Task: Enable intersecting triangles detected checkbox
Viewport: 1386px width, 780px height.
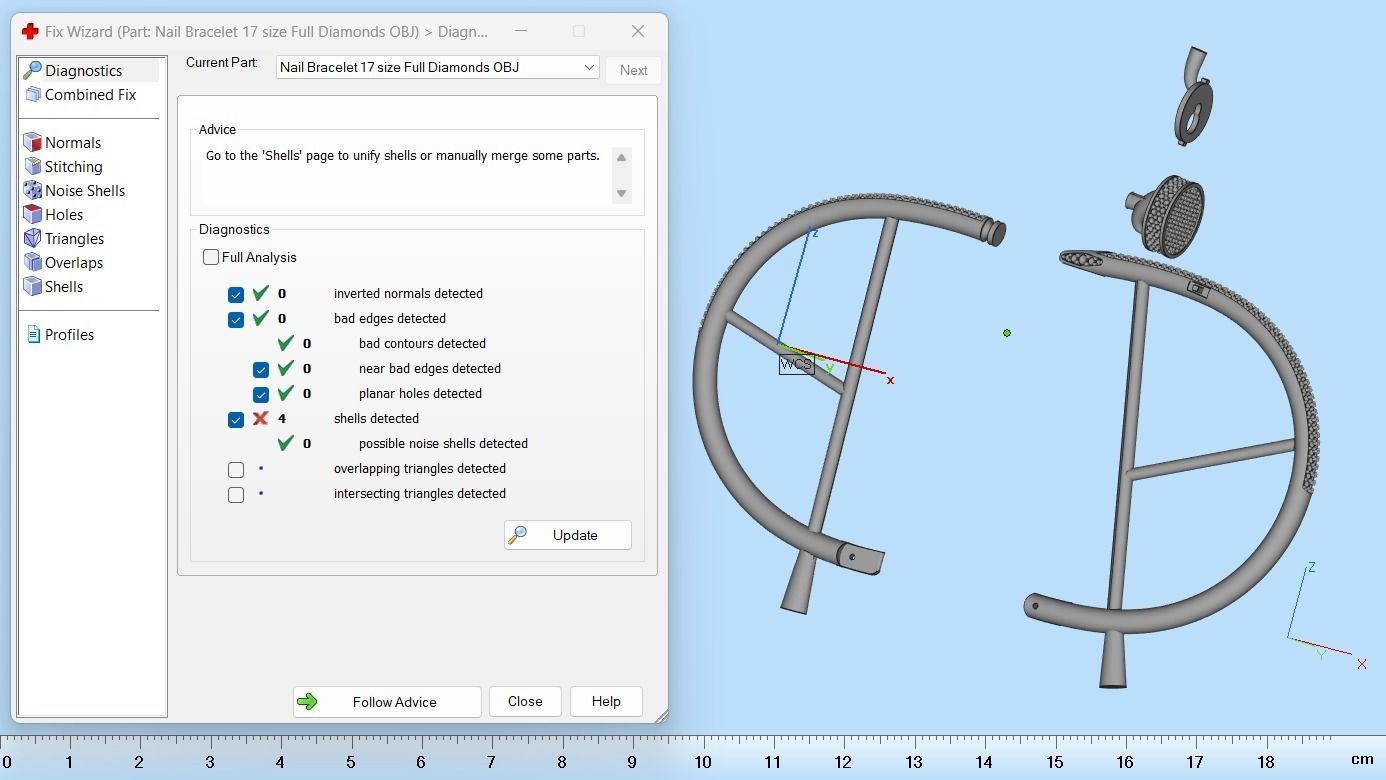Action: point(236,494)
